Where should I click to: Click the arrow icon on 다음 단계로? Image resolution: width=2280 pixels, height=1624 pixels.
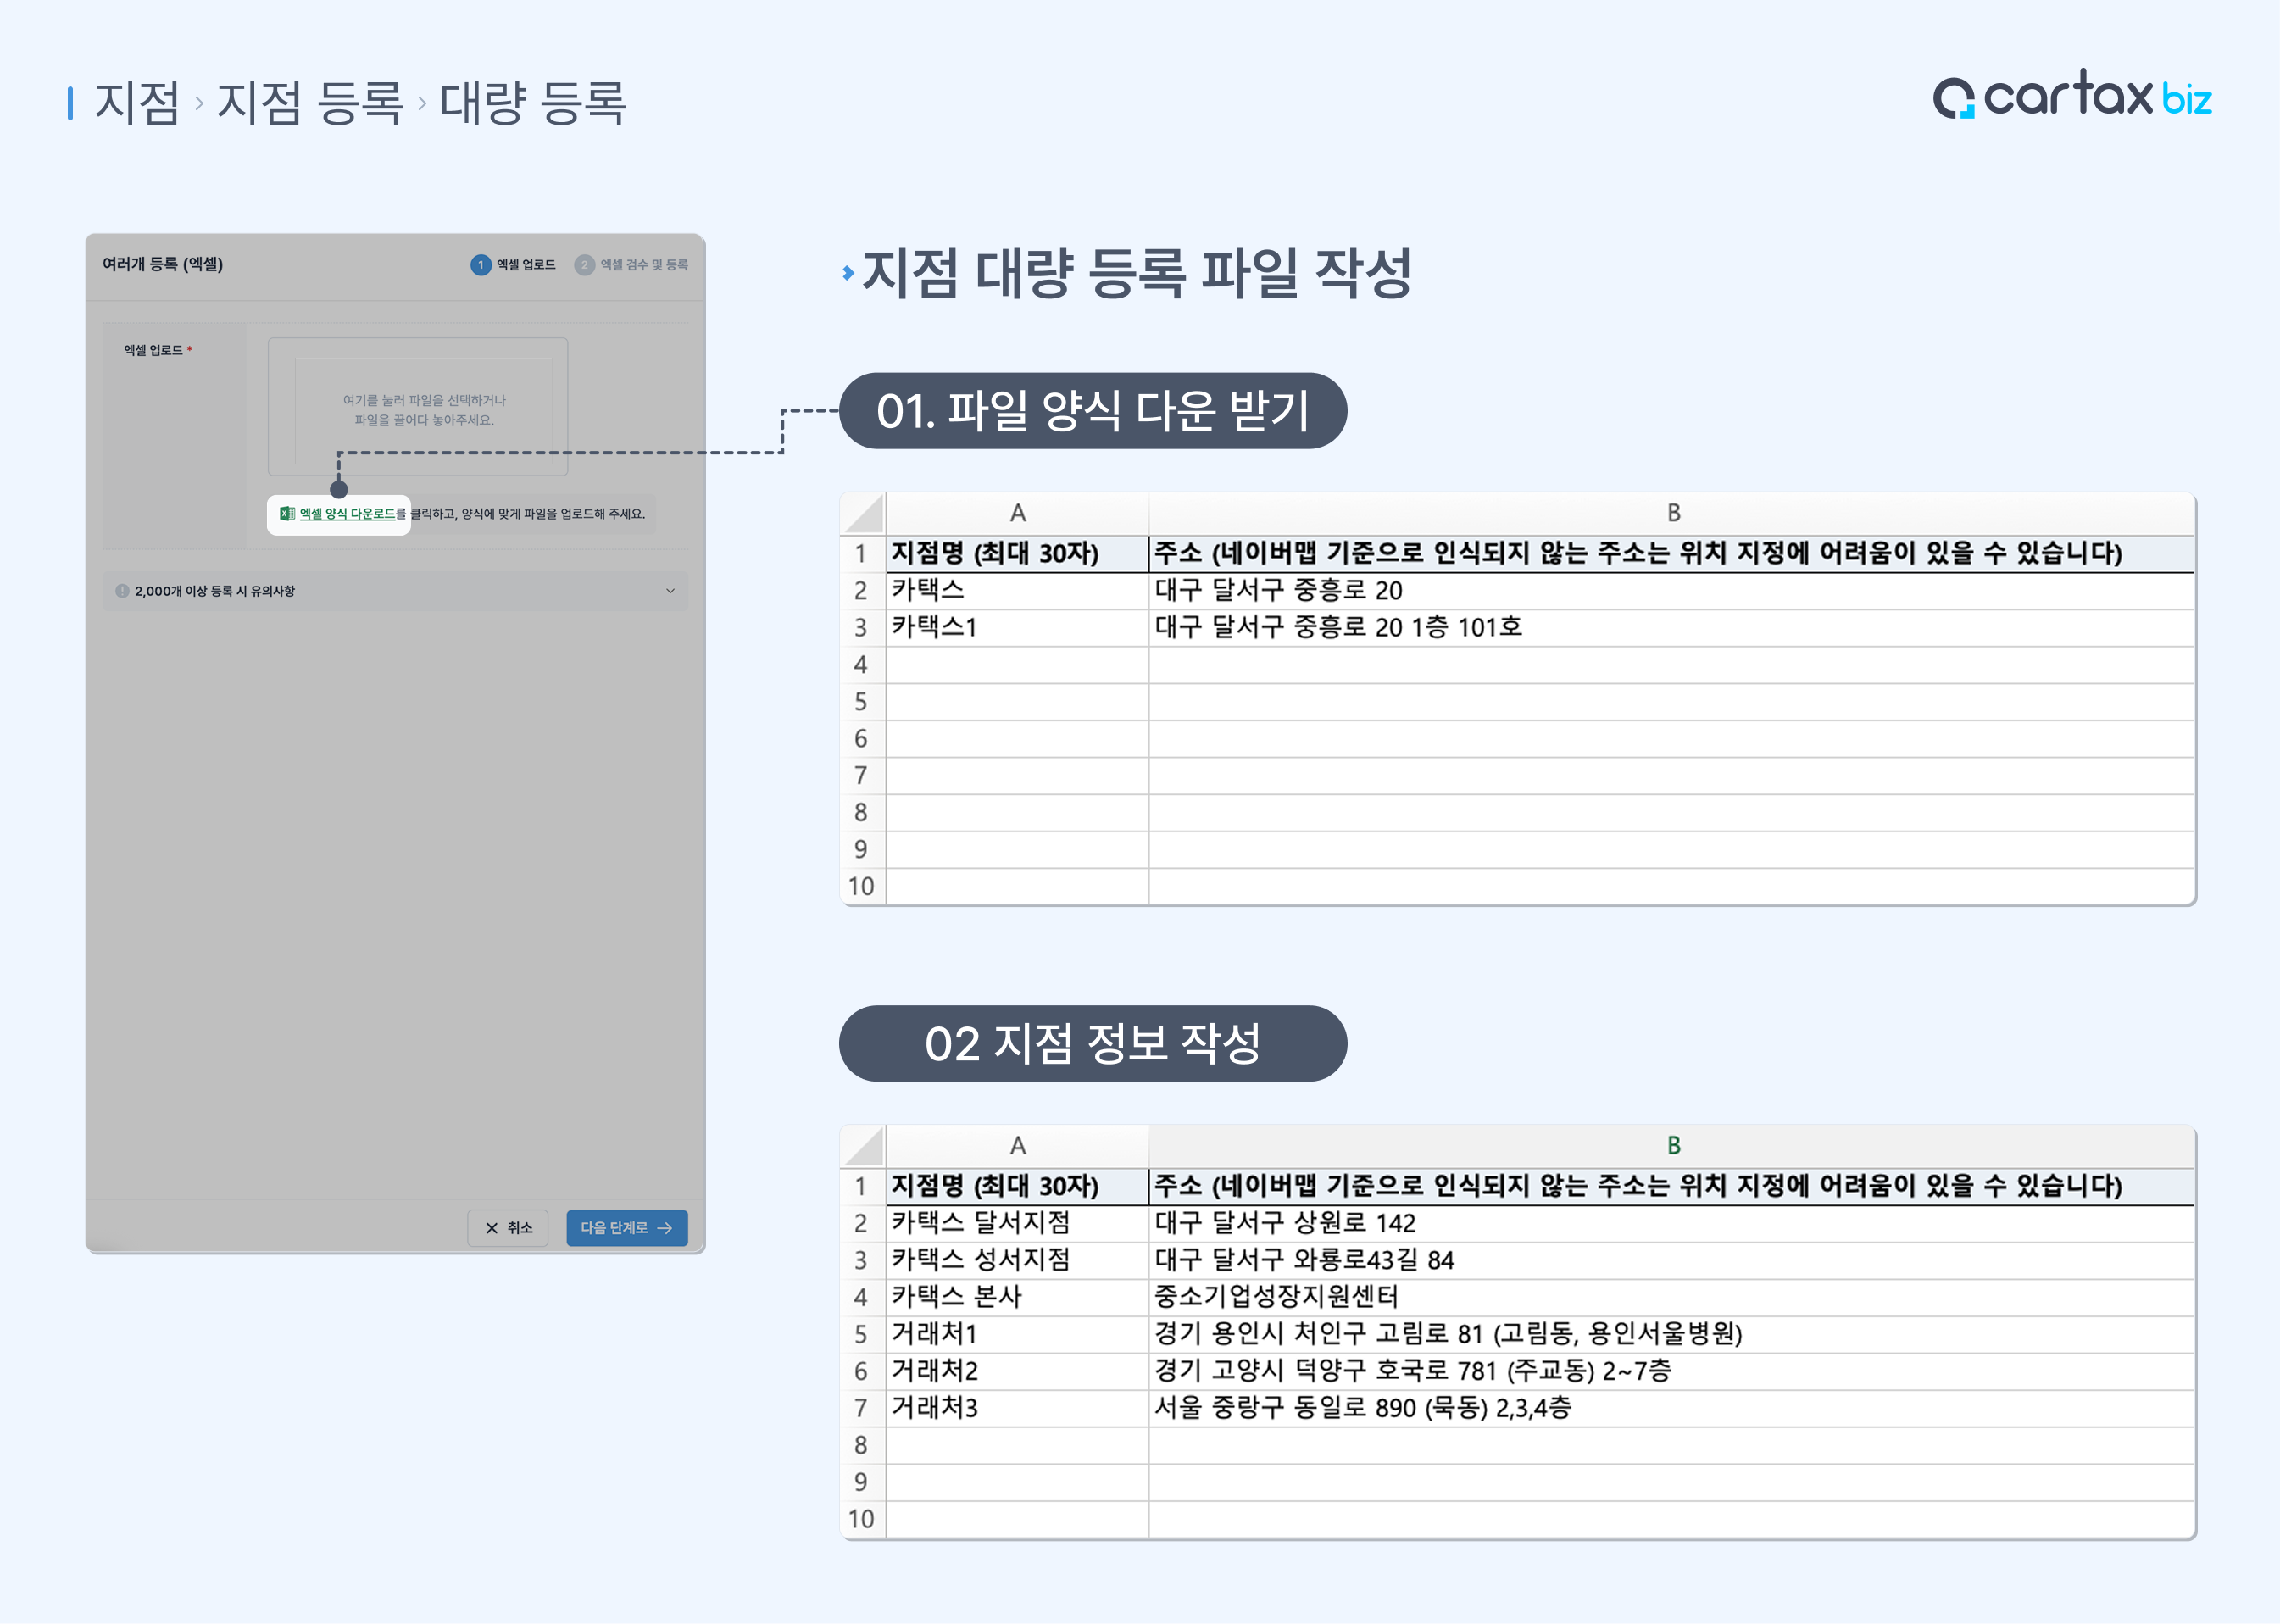665,1228
